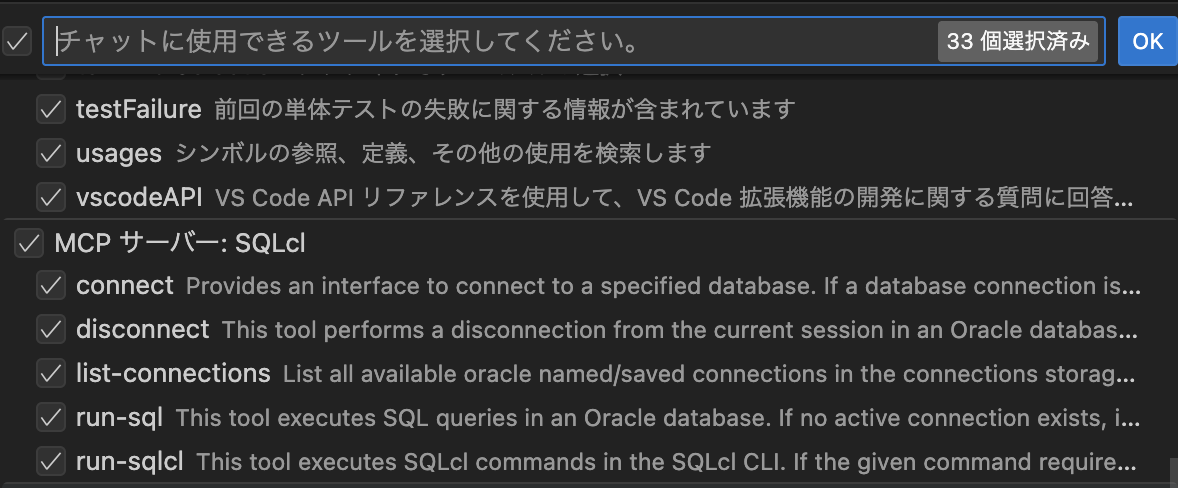Uncheck the testFailure tool checkbox
The image size is (1178, 488).
(49, 109)
